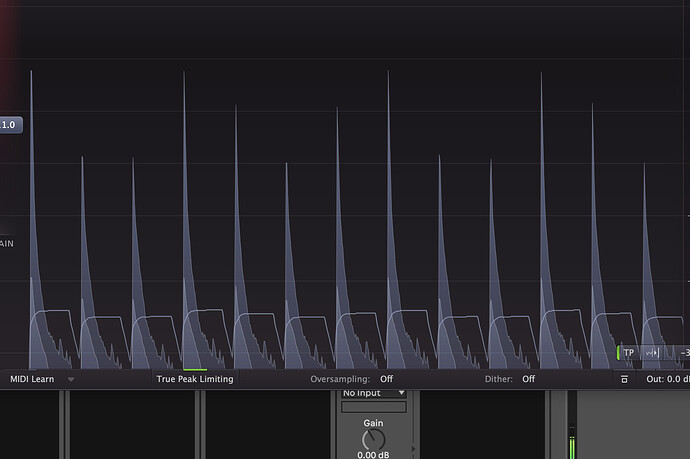
Task: Open the MIDI Learn dropdown arrow
Action: coord(71,379)
